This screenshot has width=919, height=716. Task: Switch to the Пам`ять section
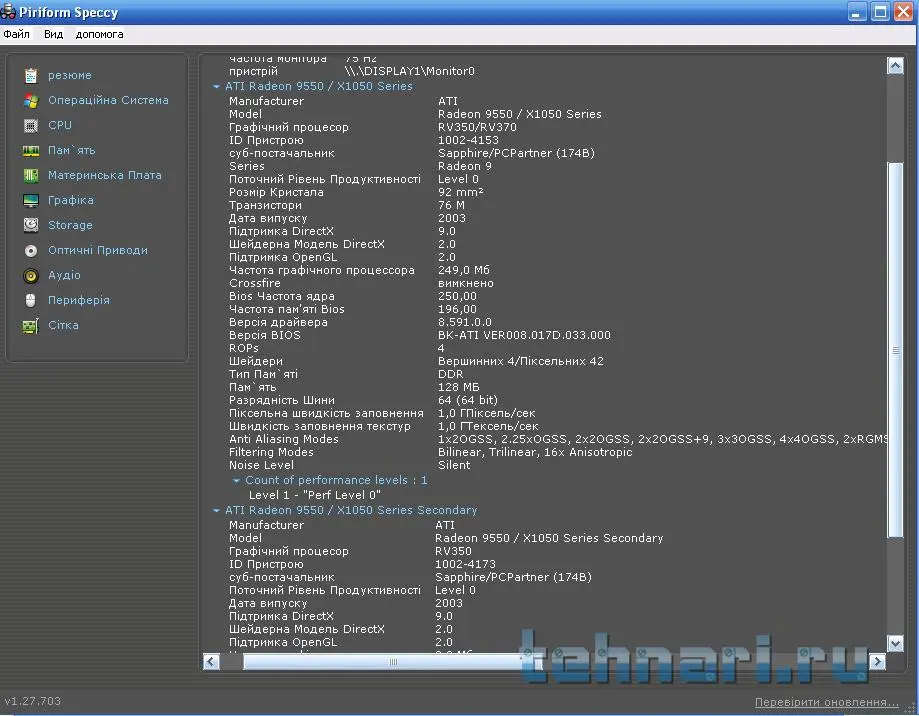coord(72,151)
